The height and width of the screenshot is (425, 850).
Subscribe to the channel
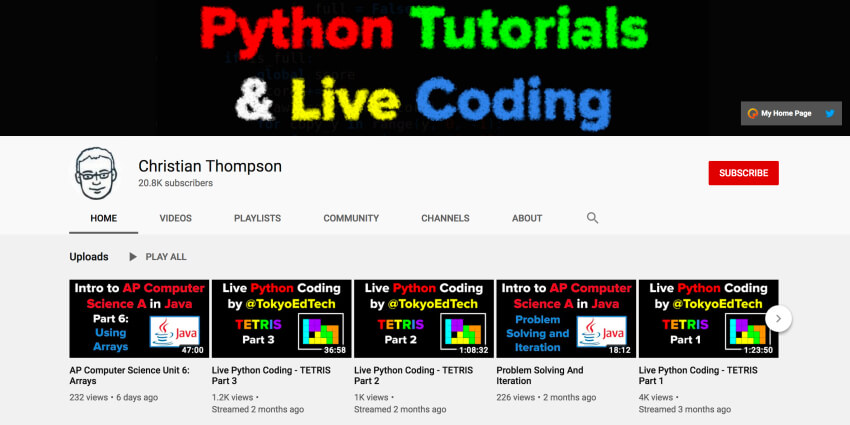743,173
